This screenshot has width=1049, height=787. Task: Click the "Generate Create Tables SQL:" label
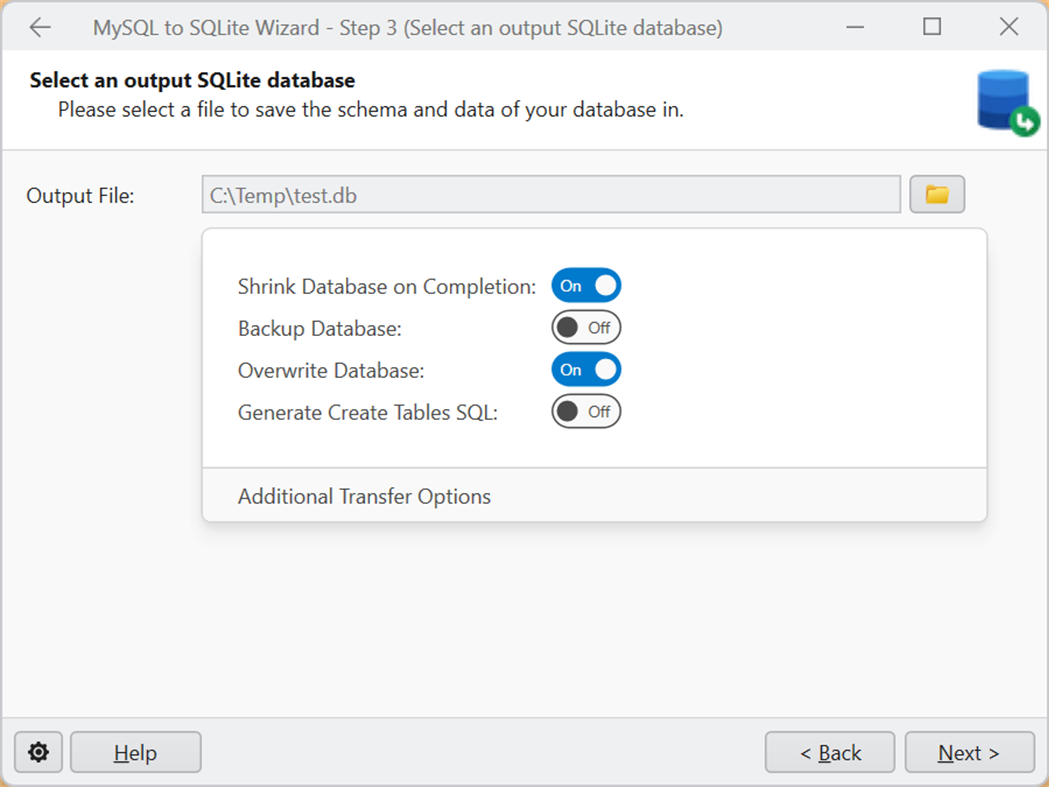(x=367, y=413)
